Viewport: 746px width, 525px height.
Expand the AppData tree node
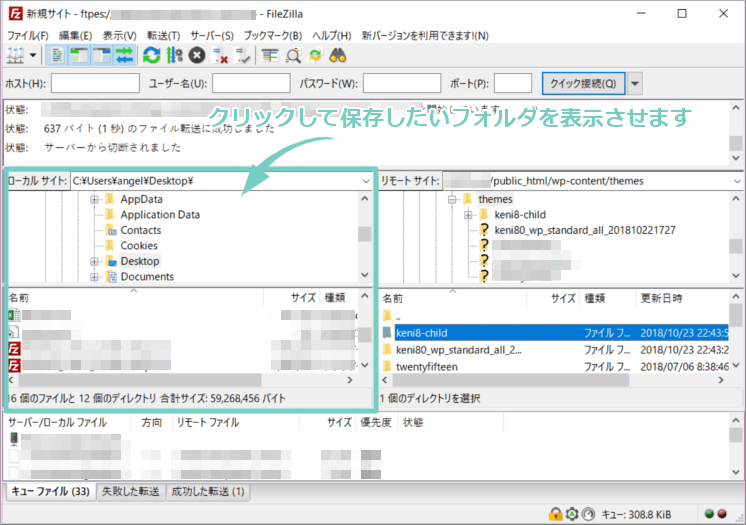(94, 199)
